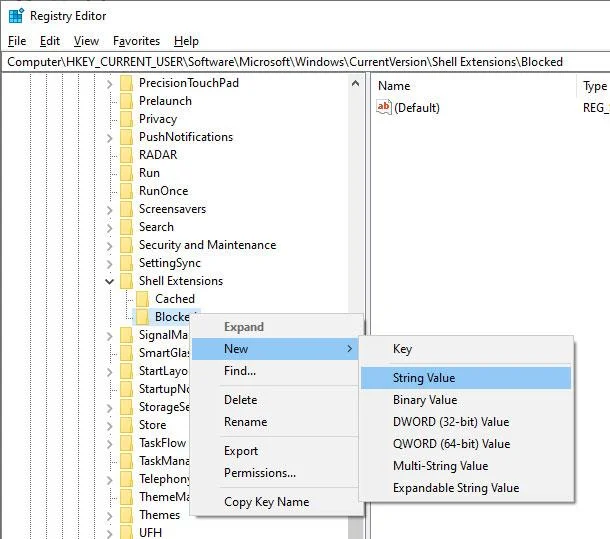Select Delete in the context menu

275,400
